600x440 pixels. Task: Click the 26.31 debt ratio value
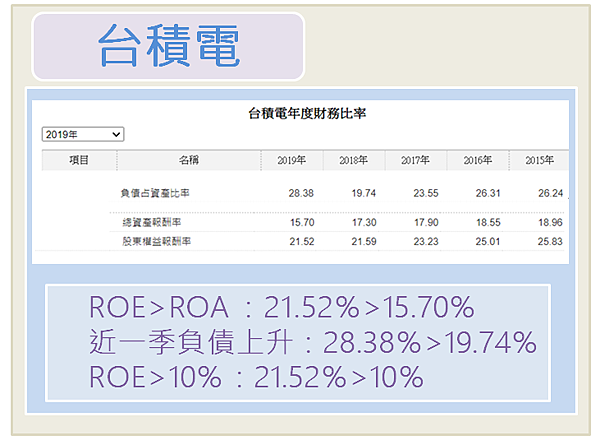pyautogui.click(x=488, y=193)
